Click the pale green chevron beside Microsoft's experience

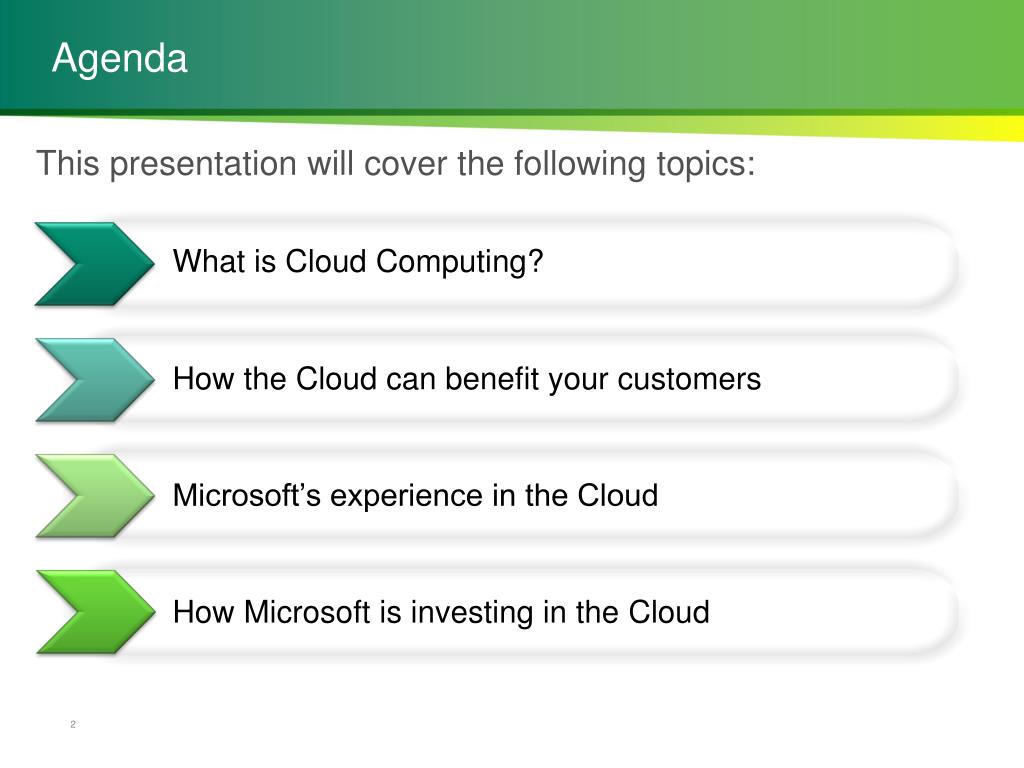95,496
